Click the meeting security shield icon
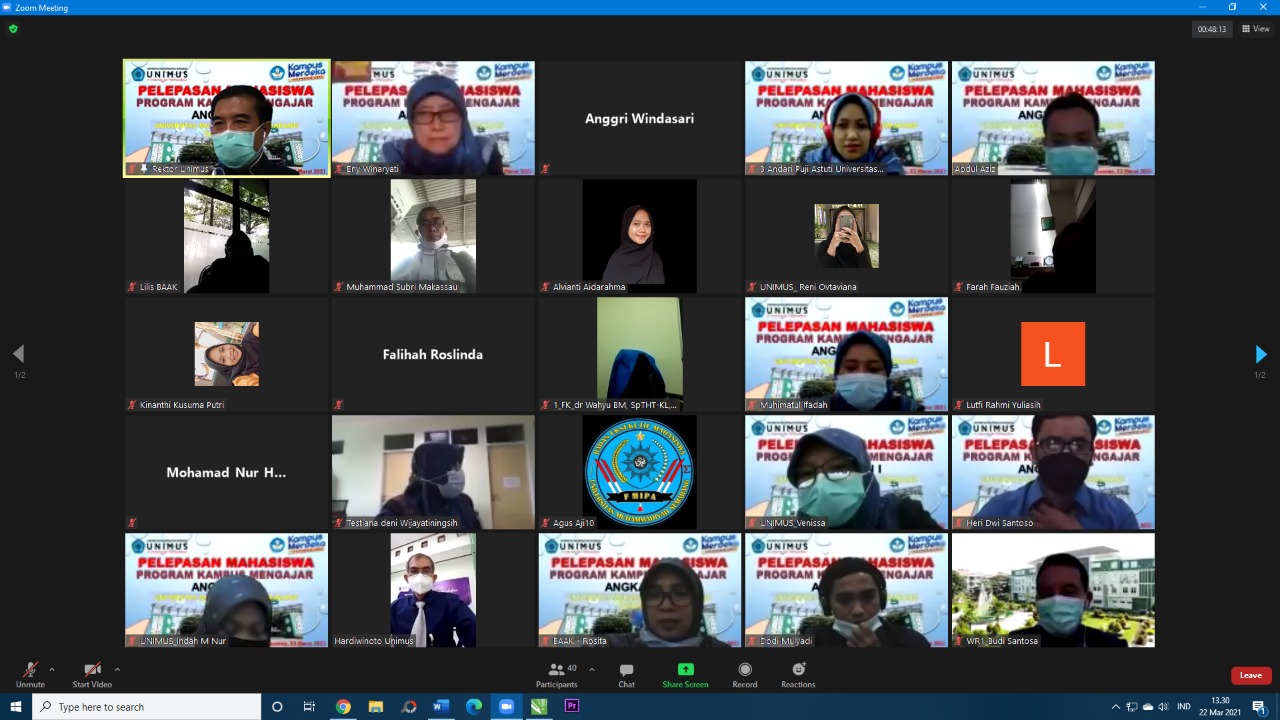The image size is (1280, 720). (x=13, y=28)
